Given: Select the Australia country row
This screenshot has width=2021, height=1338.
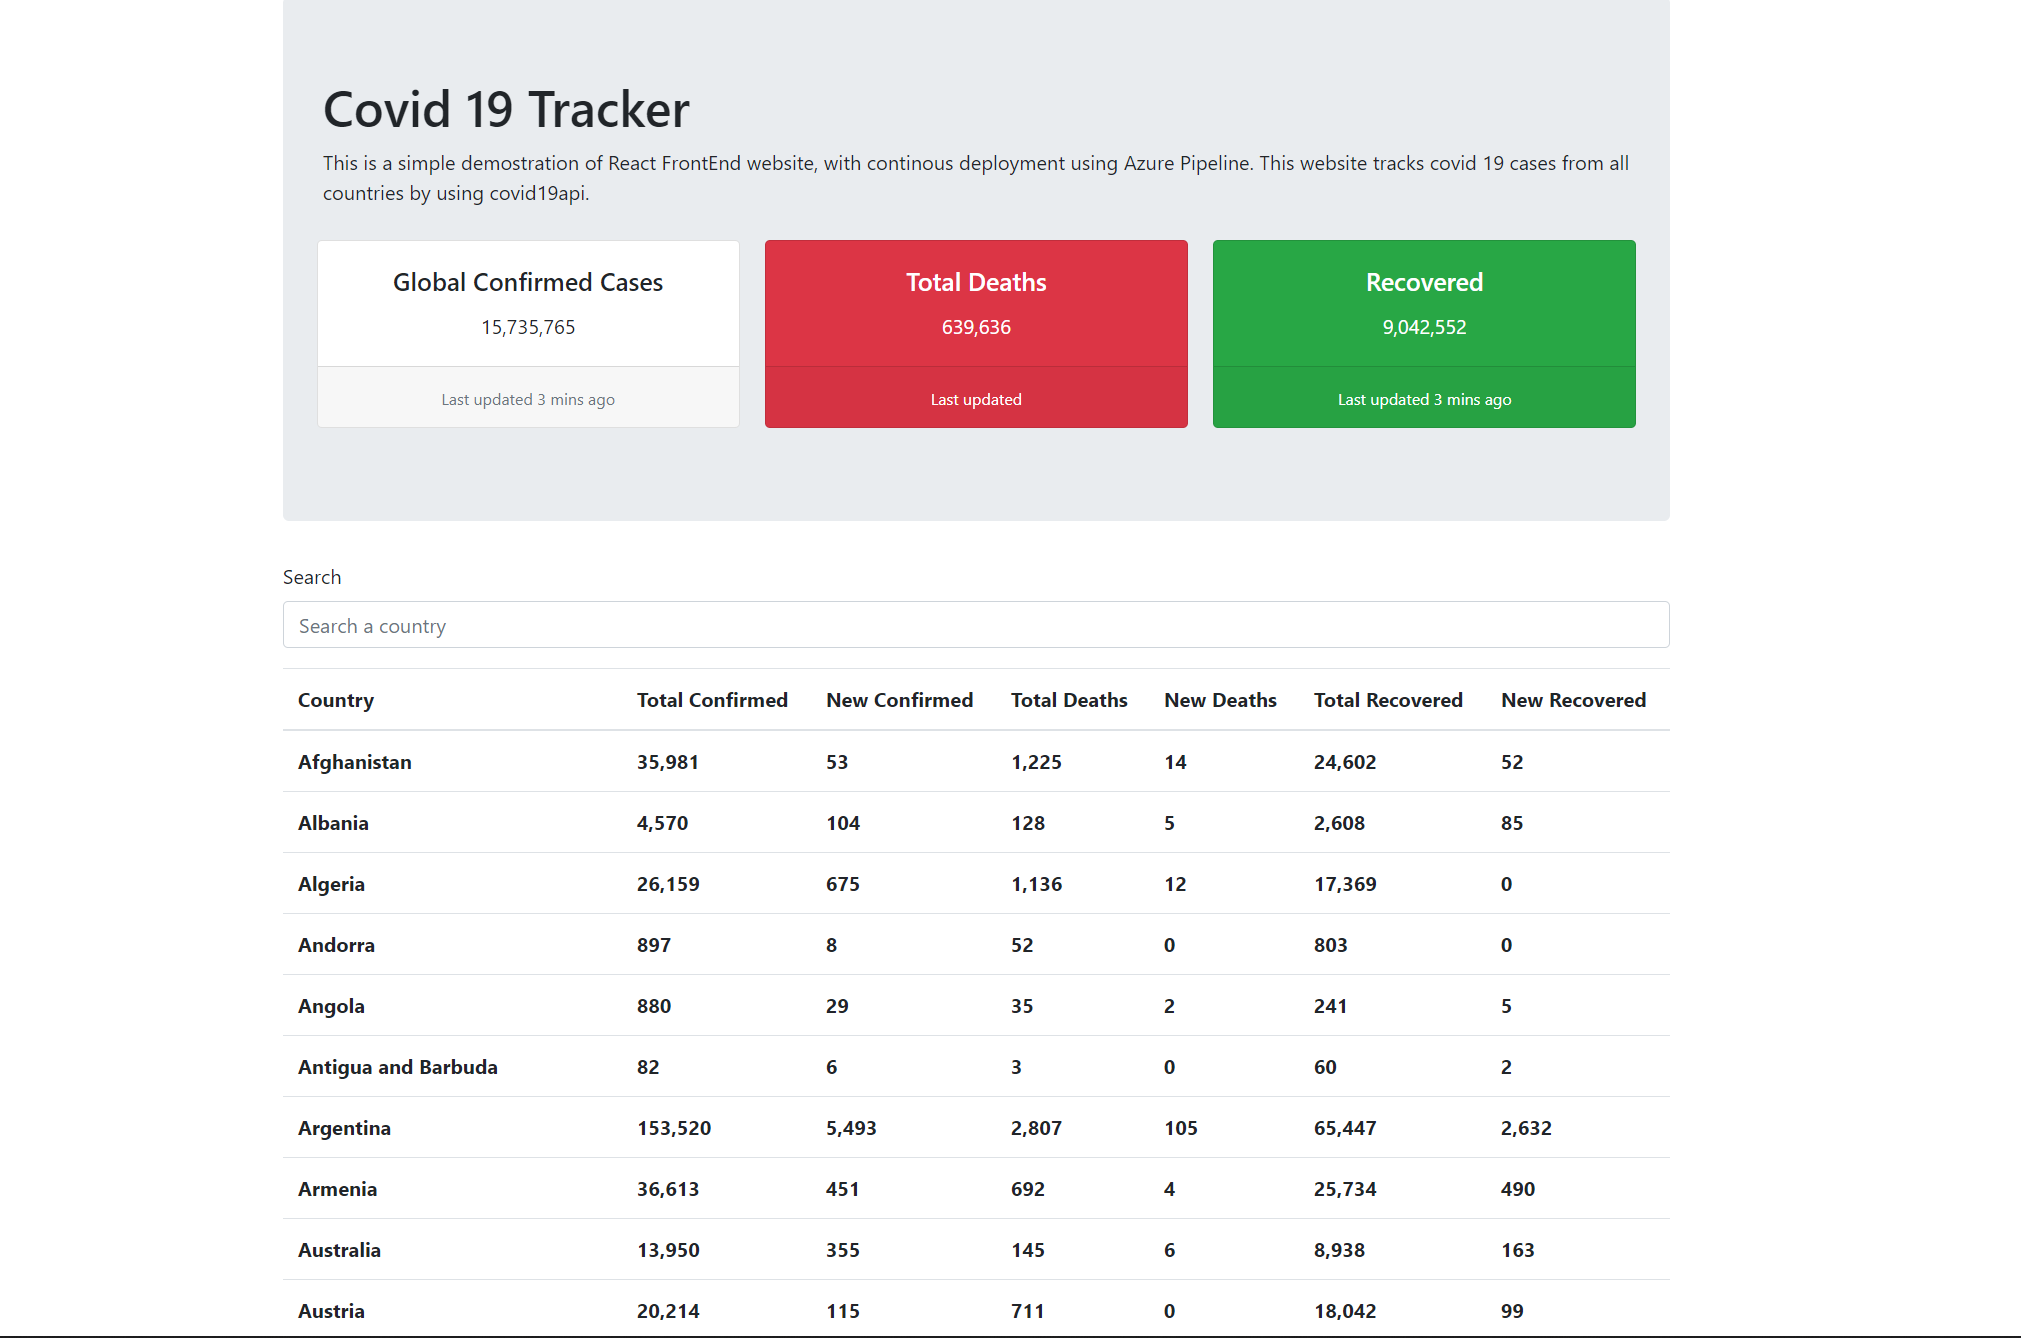Looking at the screenshot, I should (x=339, y=1250).
